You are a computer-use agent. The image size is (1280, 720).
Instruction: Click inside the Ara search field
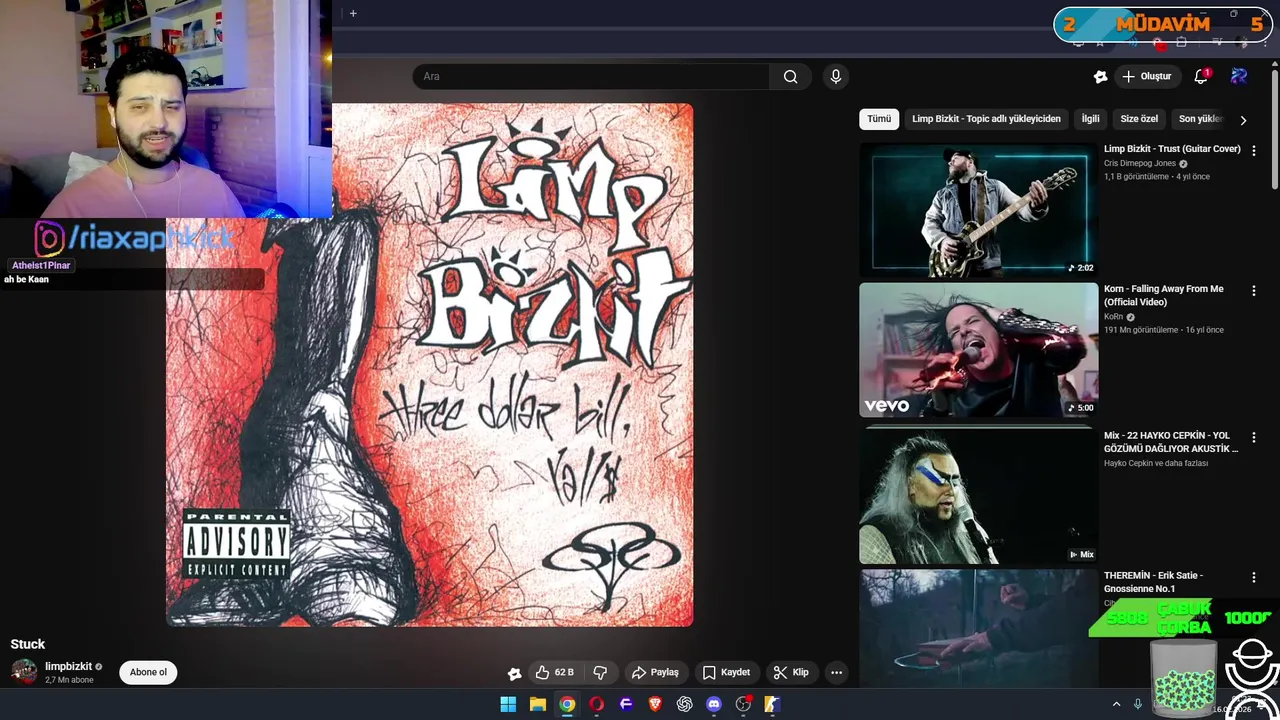click(590, 77)
